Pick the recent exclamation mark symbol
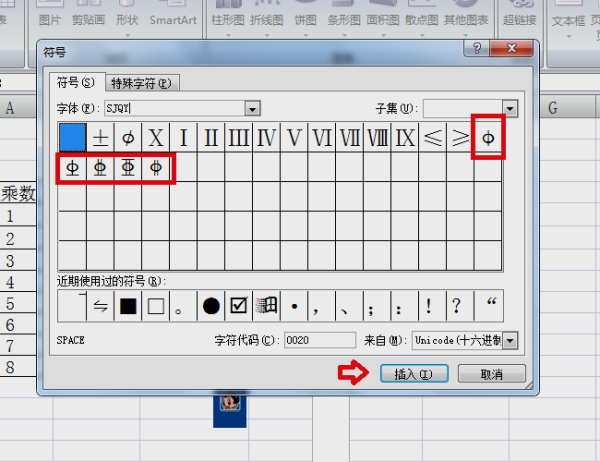Image resolution: width=600 pixels, height=462 pixels. coord(432,306)
